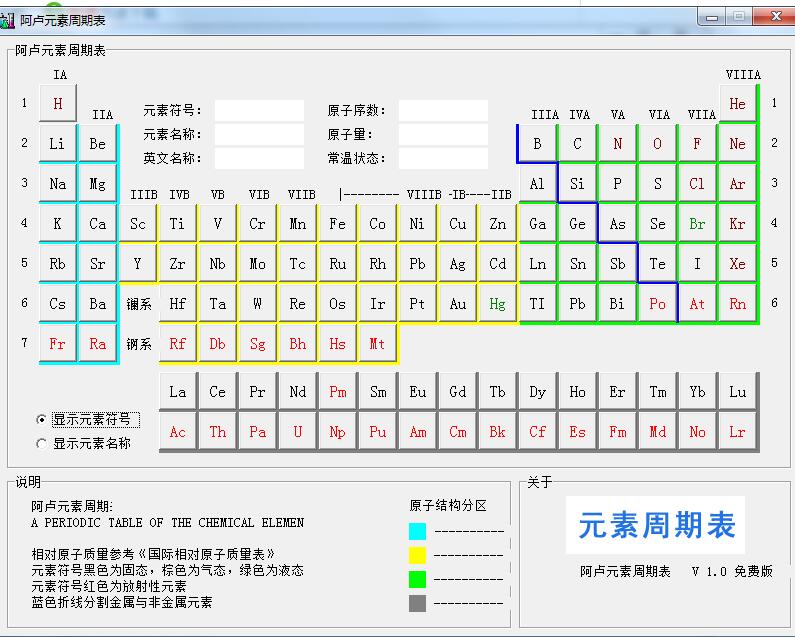
Task: Click the cyan legend color swatch
Action: point(417,531)
